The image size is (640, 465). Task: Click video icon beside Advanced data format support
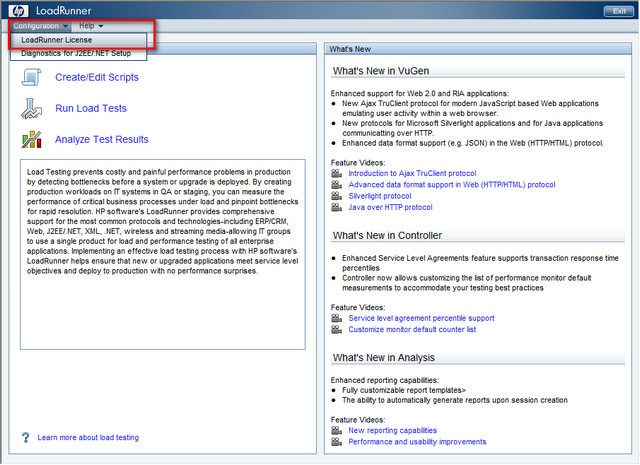336,185
